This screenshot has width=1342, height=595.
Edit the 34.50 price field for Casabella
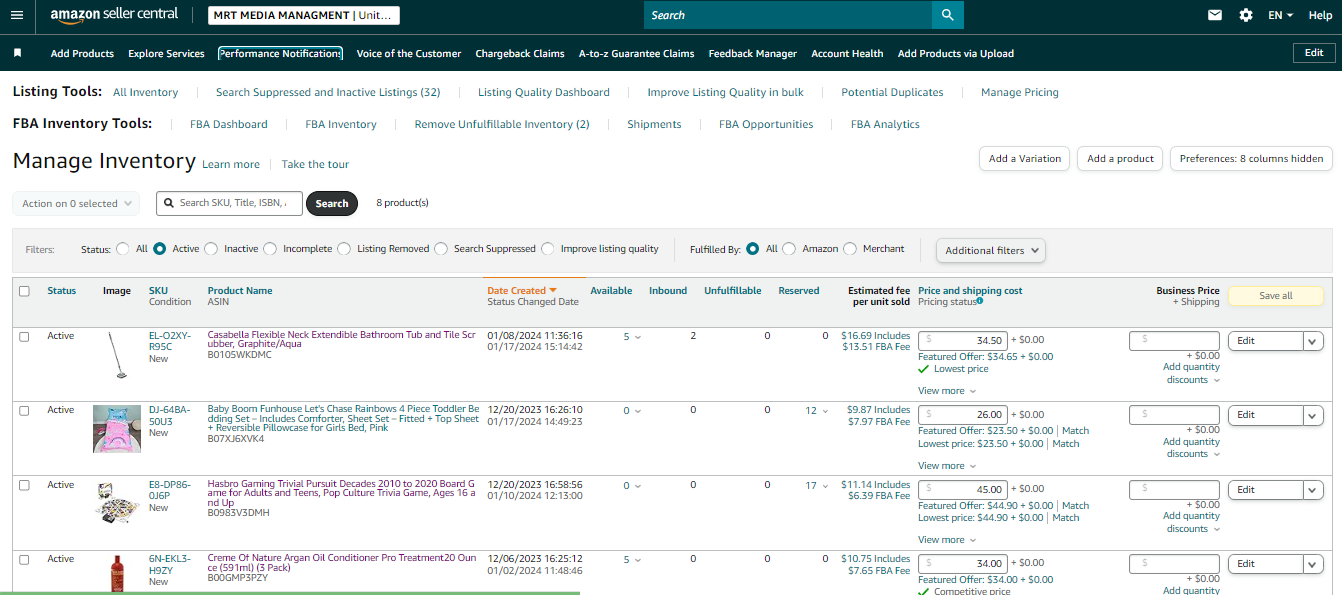pos(963,341)
